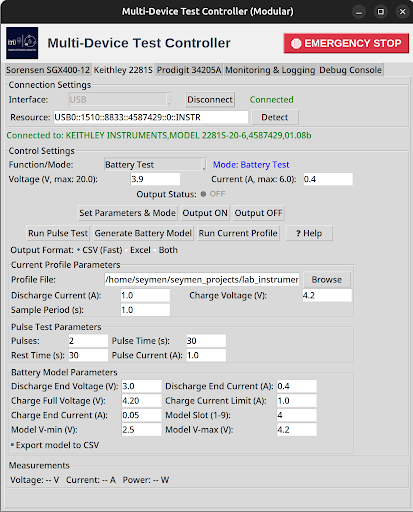This screenshot has height=512, width=413.
Task: Close the Multi-Device Test Controller window
Action: point(402,12)
